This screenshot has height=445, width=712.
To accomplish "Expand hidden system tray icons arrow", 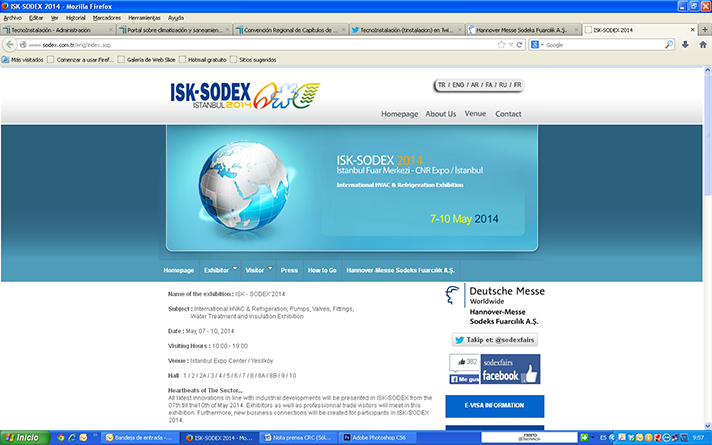I will click(x=612, y=438).
